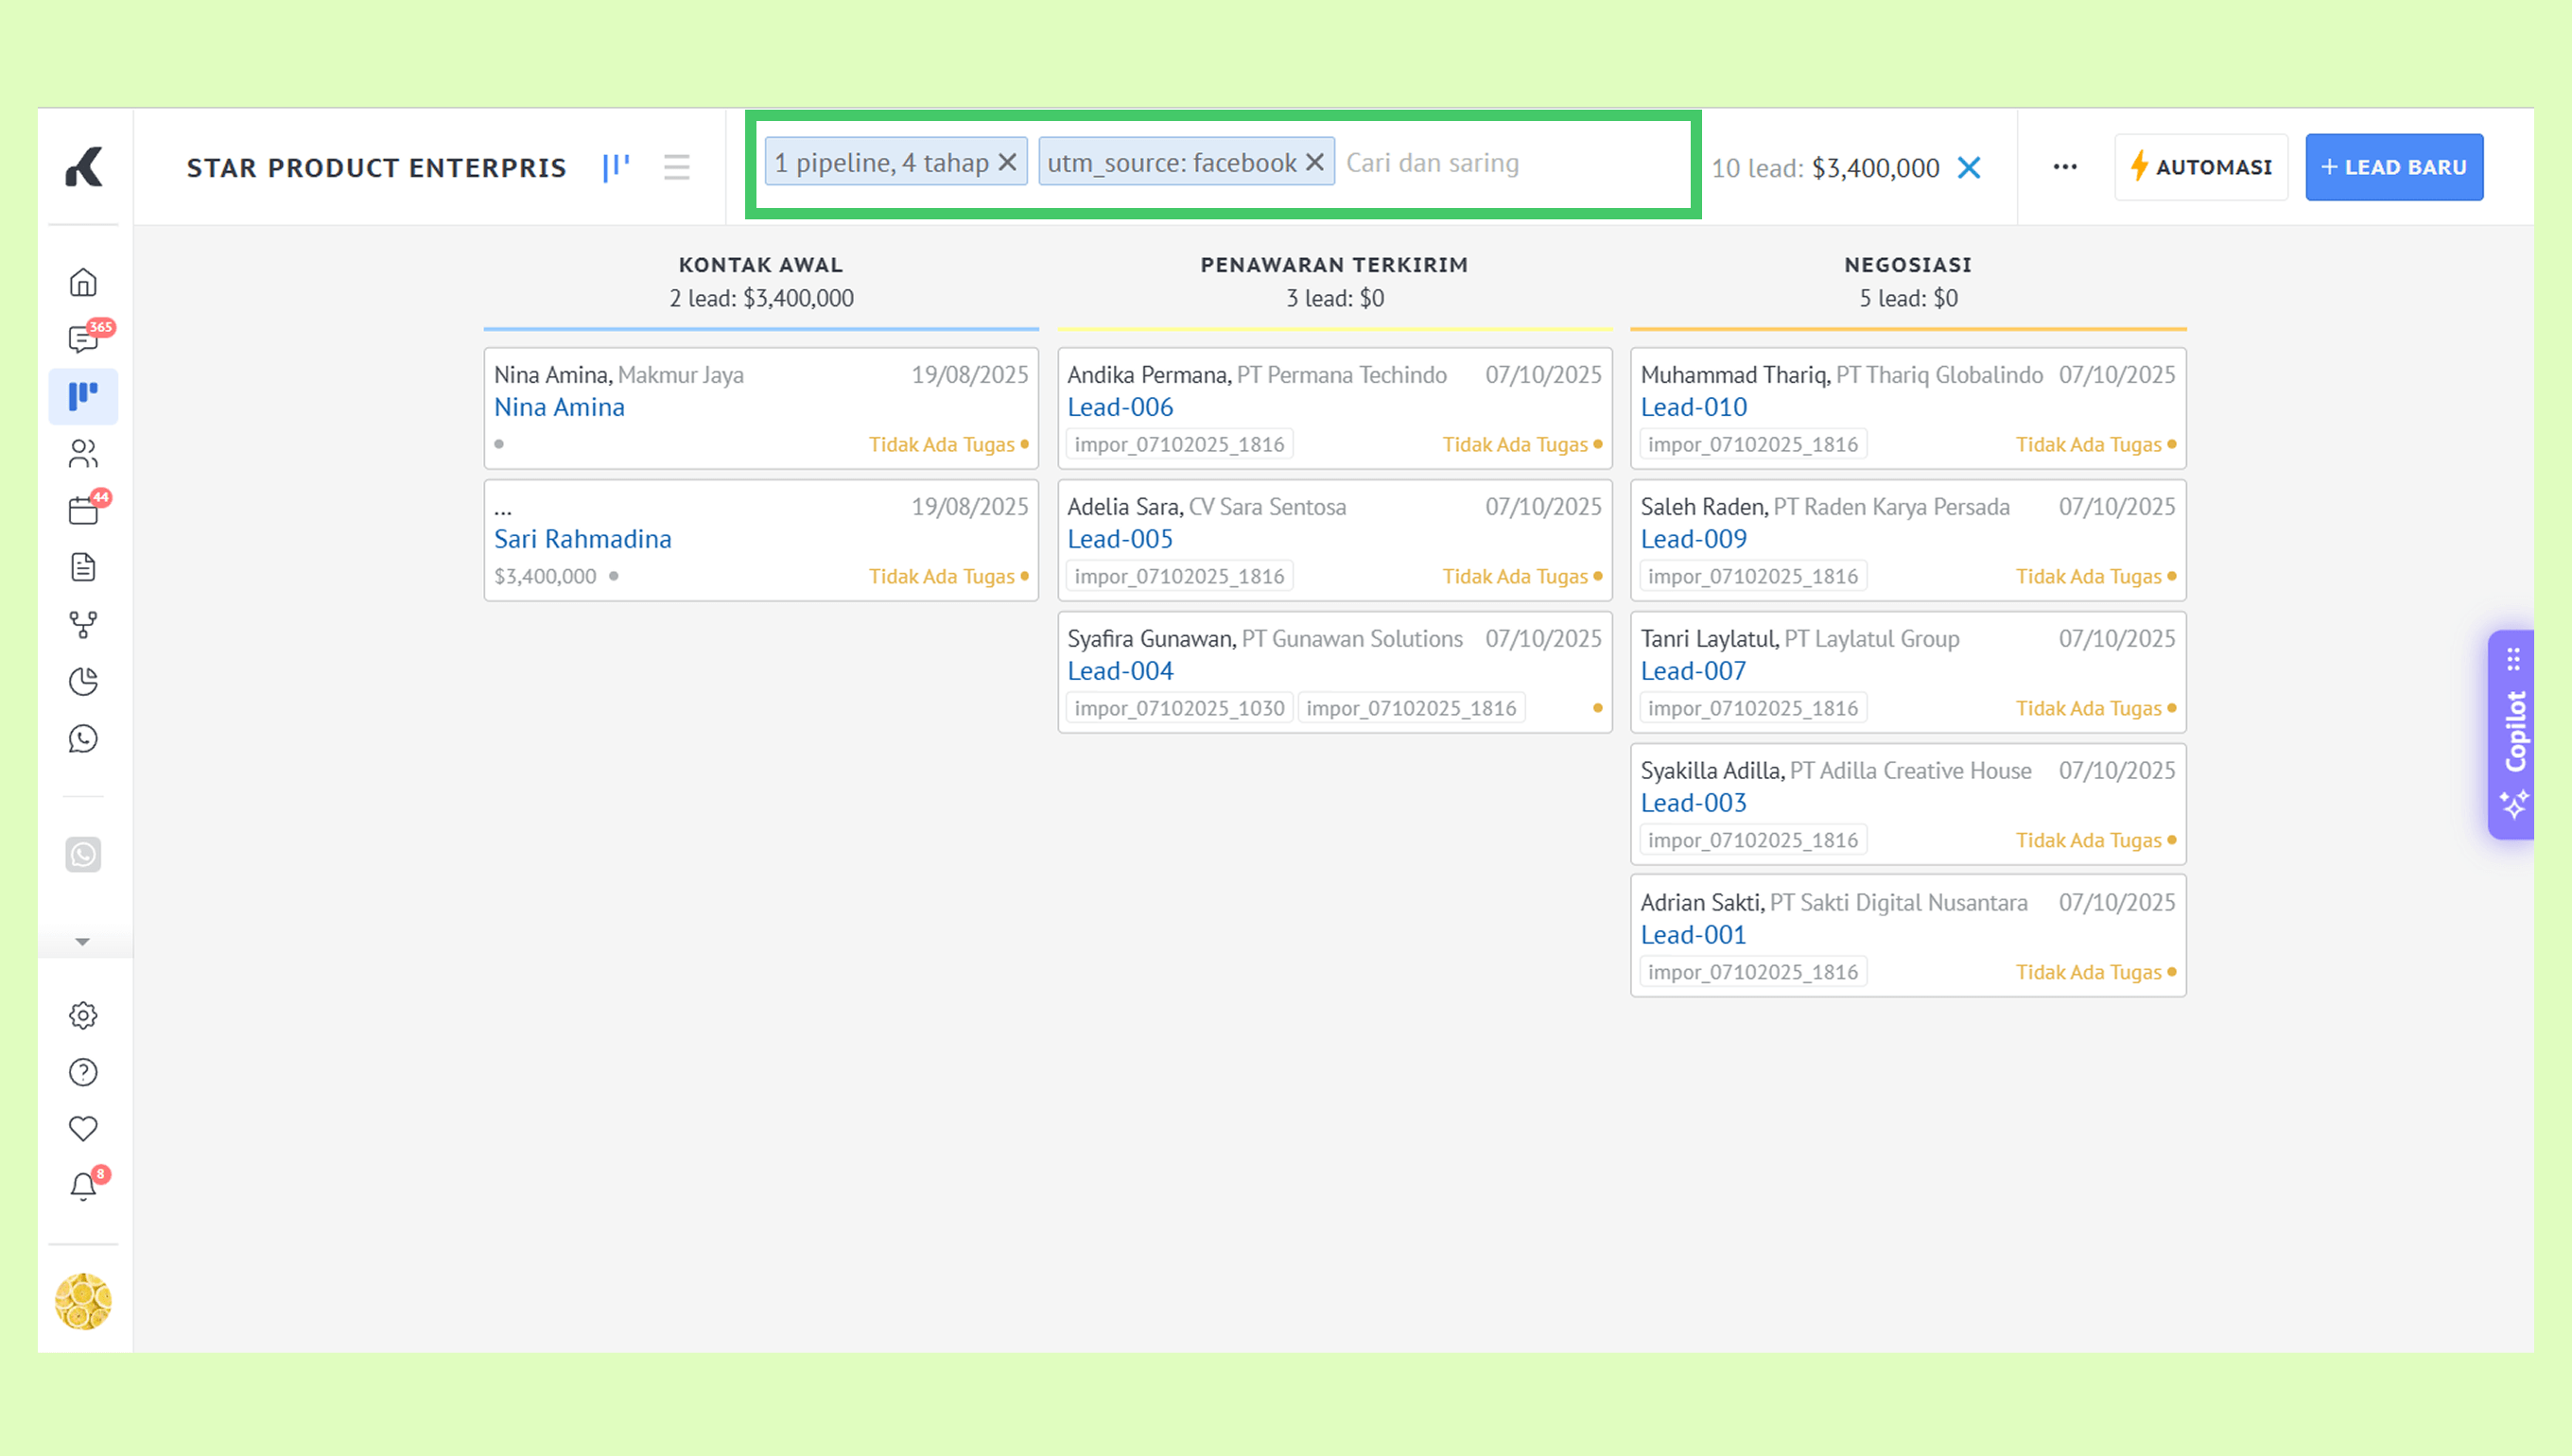The image size is (2572, 1456).
Task: Click the AUTOMASI button
Action: pyautogui.click(x=2201, y=167)
